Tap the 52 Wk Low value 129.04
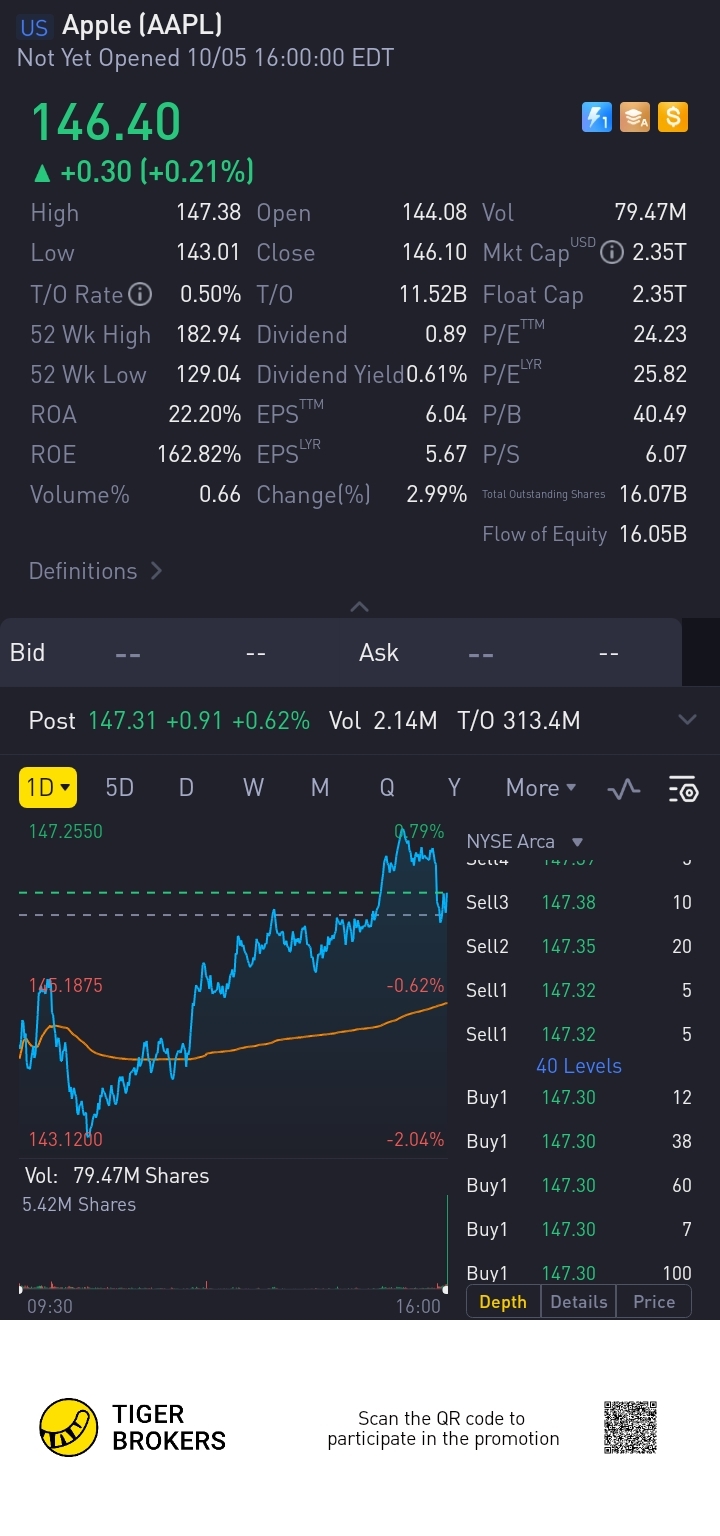 coord(209,374)
